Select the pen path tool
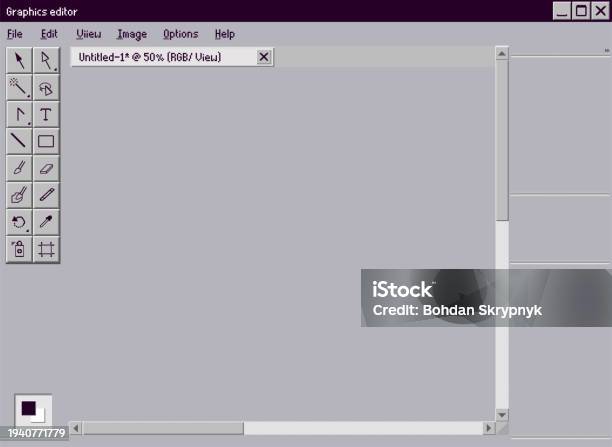The width and height of the screenshot is (612, 447). point(19,114)
